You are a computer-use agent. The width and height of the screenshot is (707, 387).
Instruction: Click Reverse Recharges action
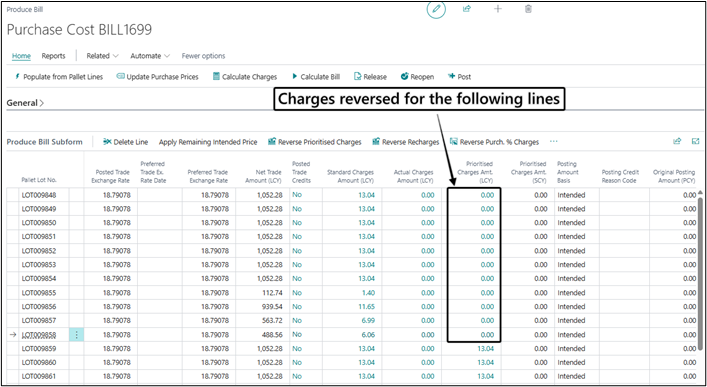click(x=405, y=142)
